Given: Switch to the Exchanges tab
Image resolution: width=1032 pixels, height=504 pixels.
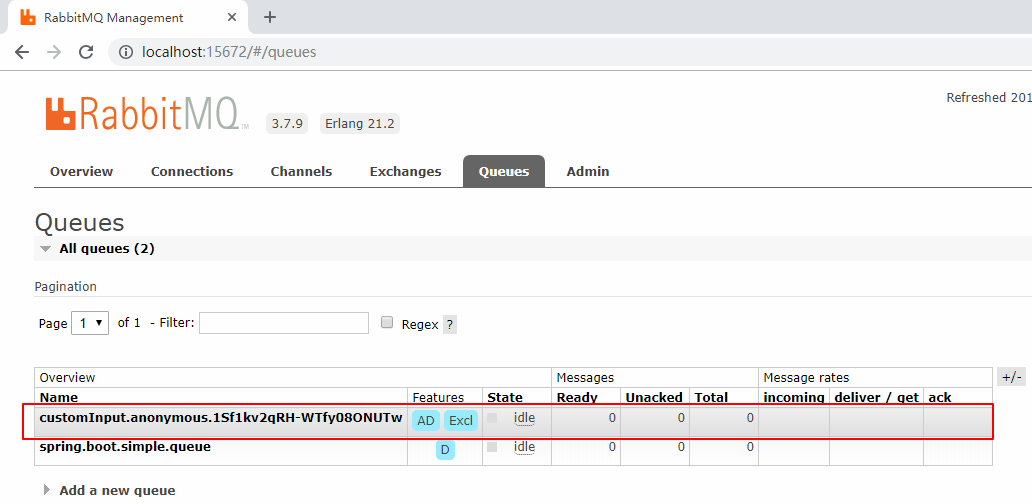Looking at the screenshot, I should 405,171.
